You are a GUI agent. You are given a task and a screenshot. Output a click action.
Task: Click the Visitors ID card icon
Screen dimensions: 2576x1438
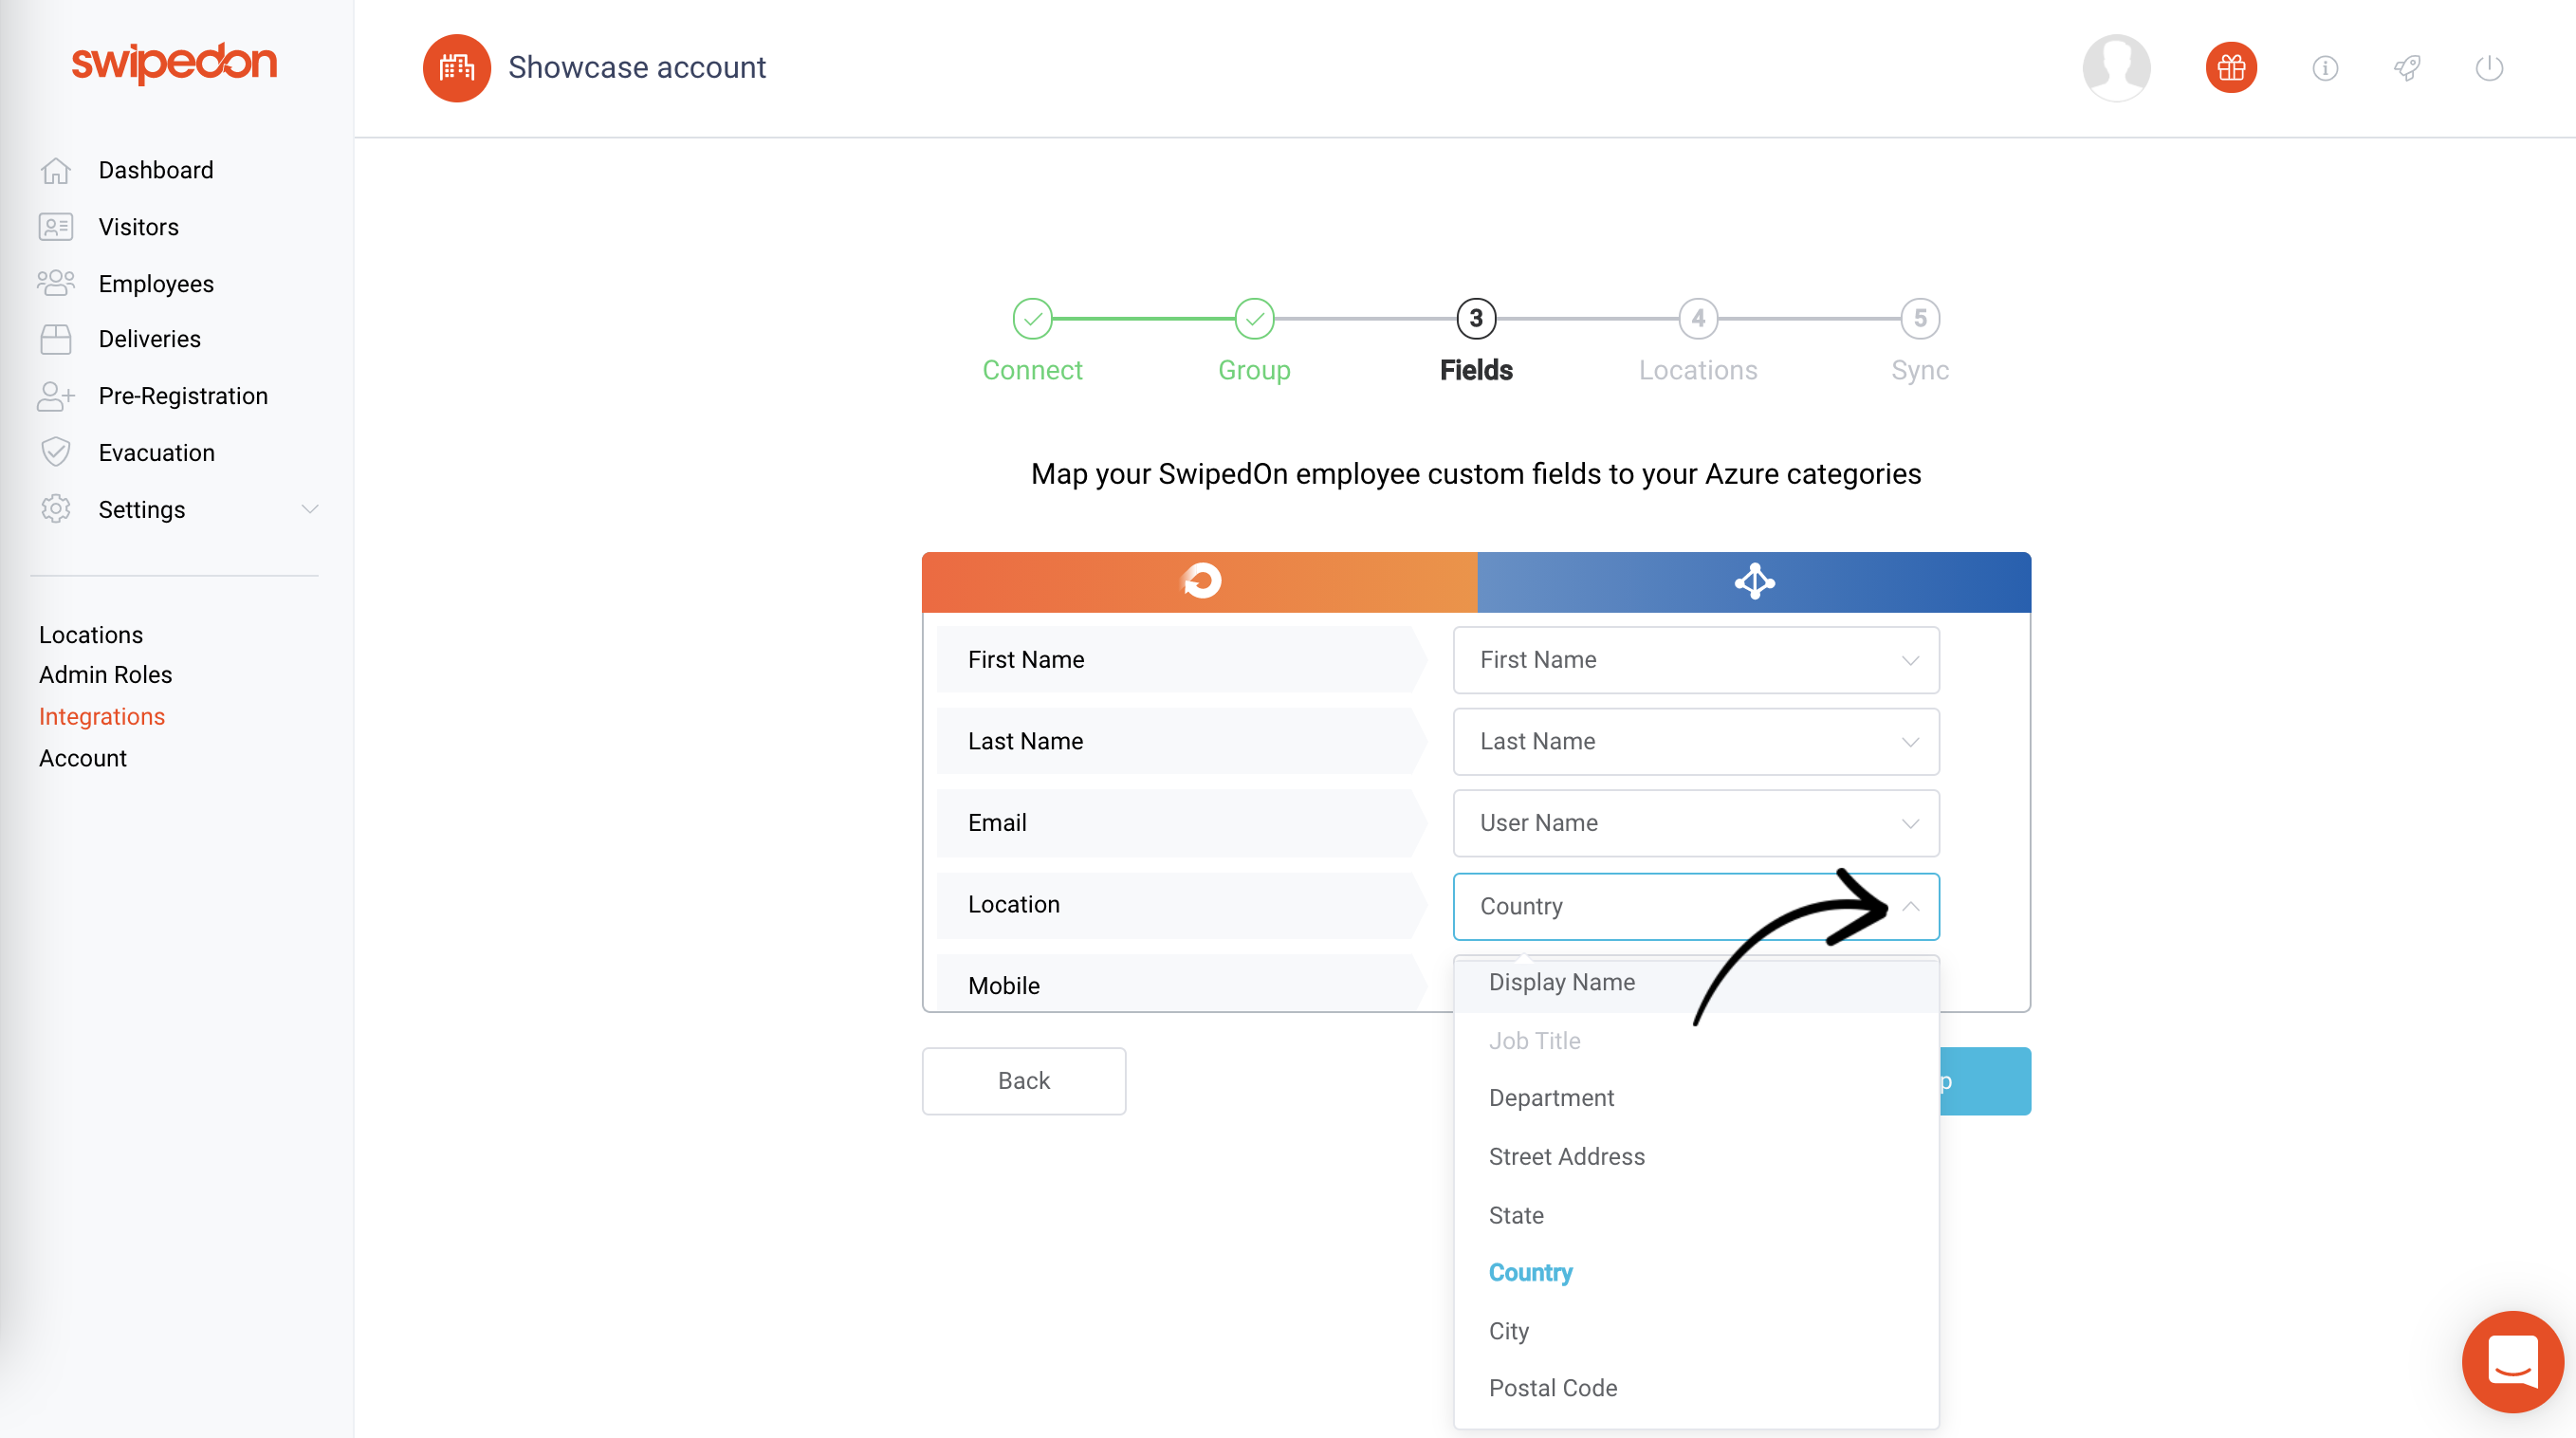56,227
